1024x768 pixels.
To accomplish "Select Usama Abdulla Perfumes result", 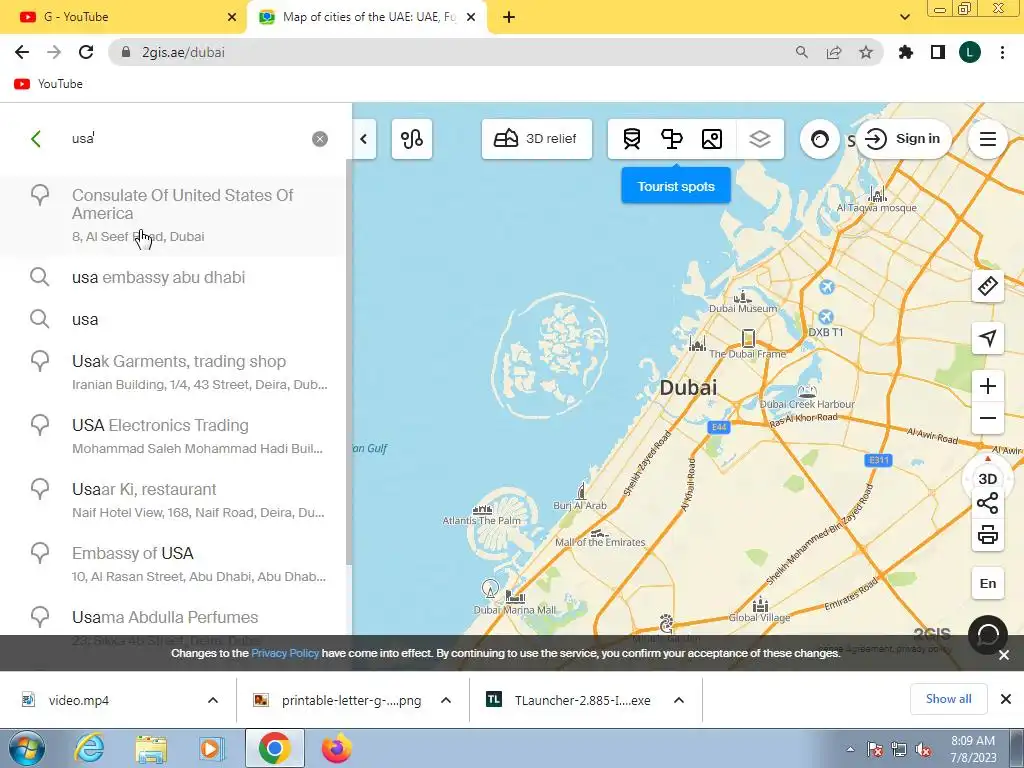I will coord(173,617).
